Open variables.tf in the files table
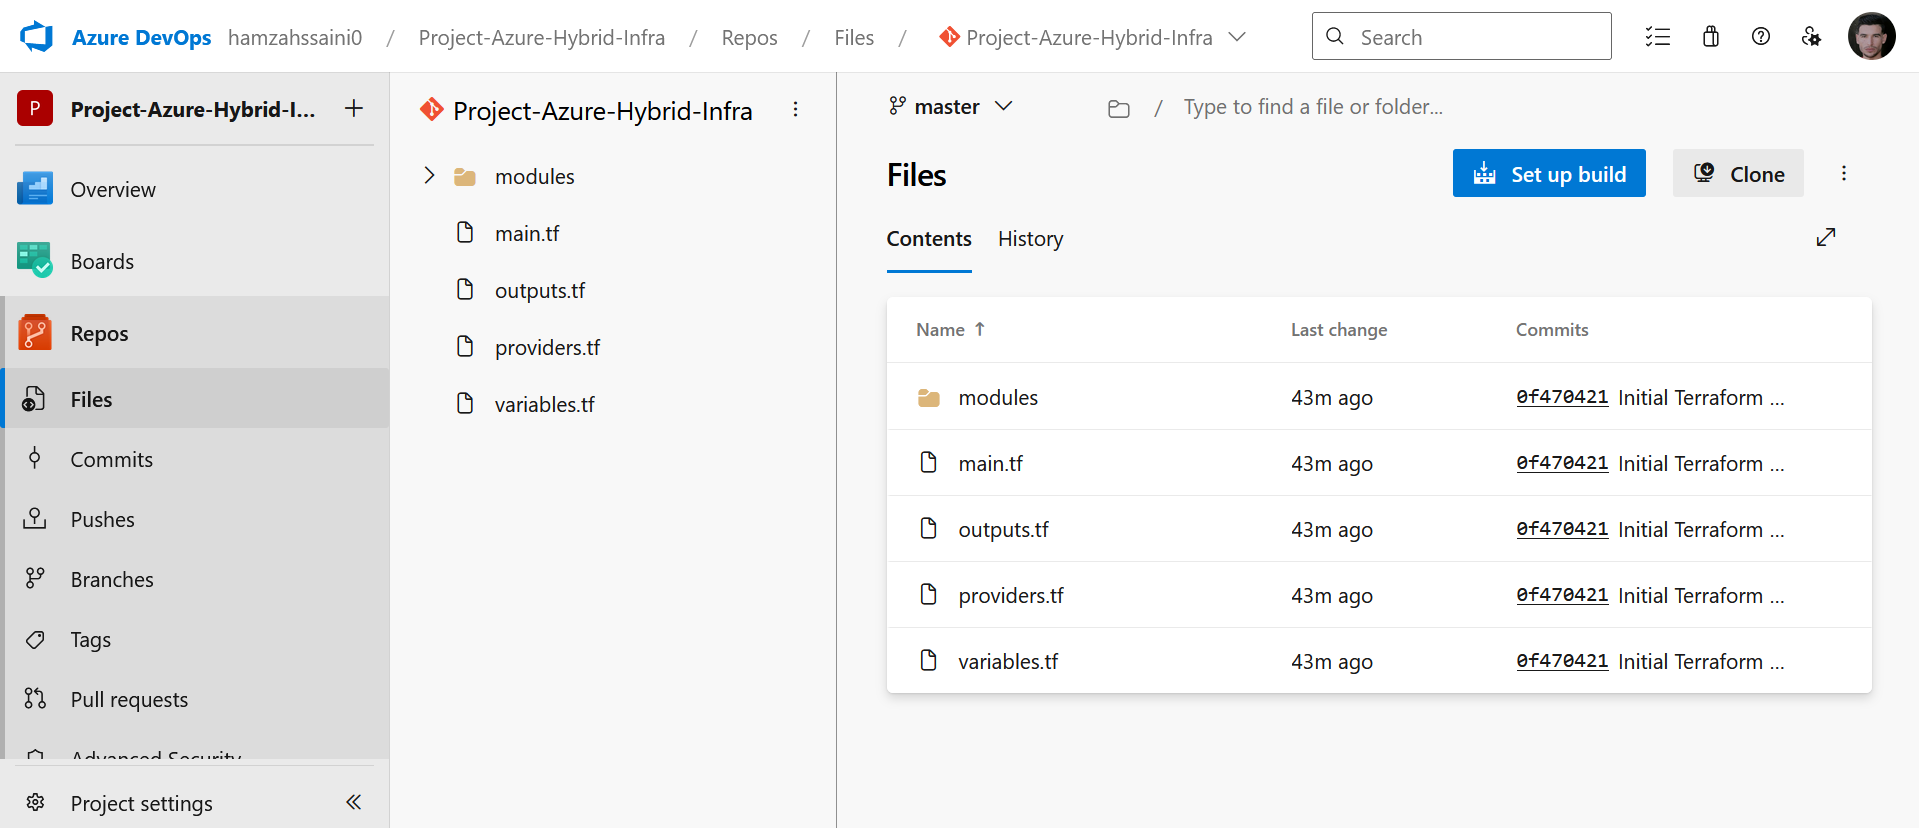1919x828 pixels. 1008,662
